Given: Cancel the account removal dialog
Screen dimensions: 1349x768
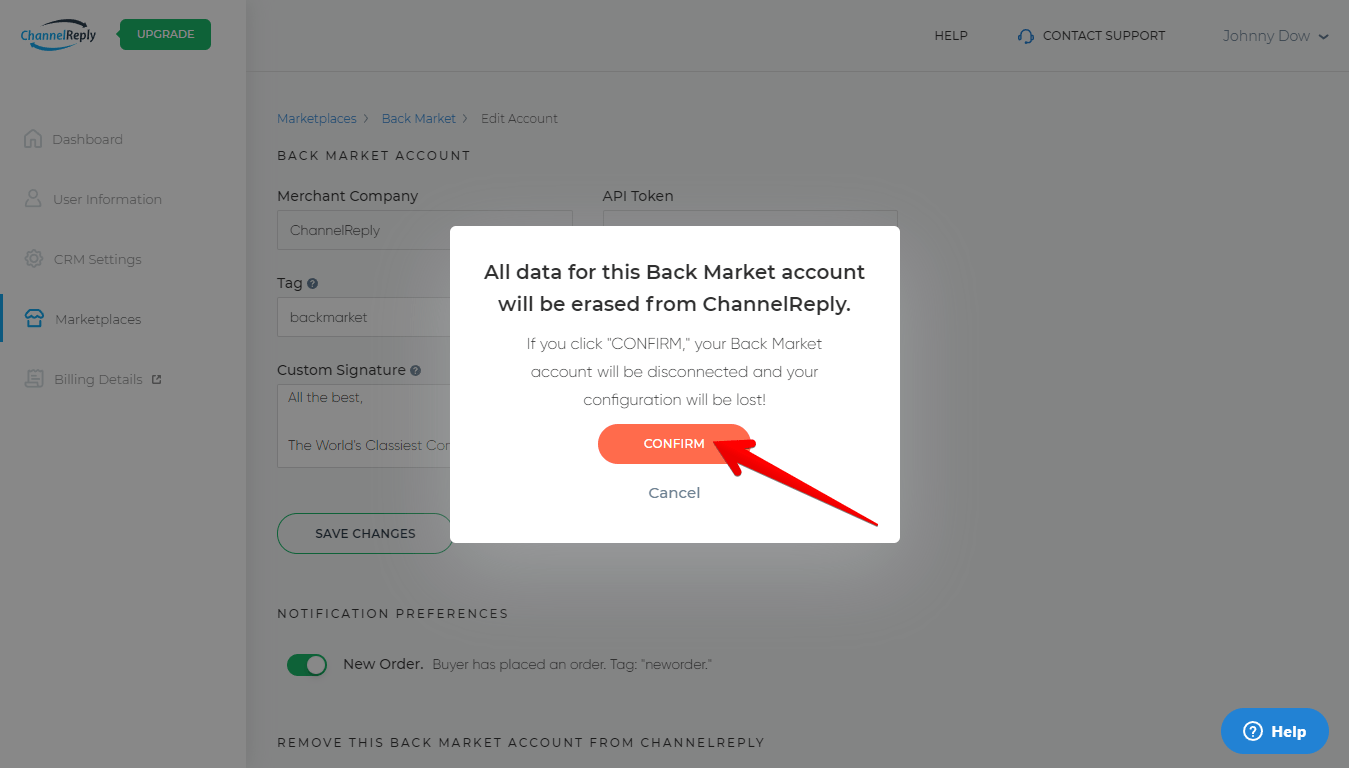Looking at the screenshot, I should click(x=674, y=492).
